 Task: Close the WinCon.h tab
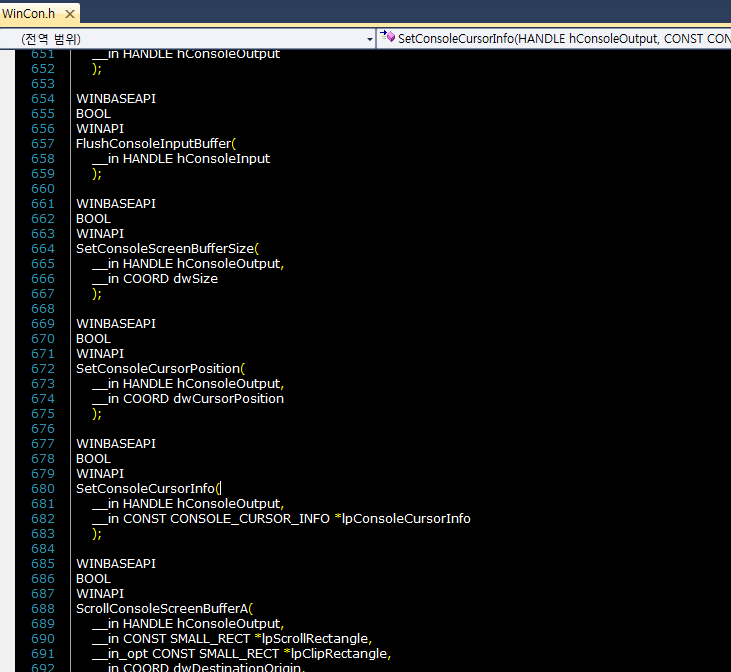[x=68, y=13]
